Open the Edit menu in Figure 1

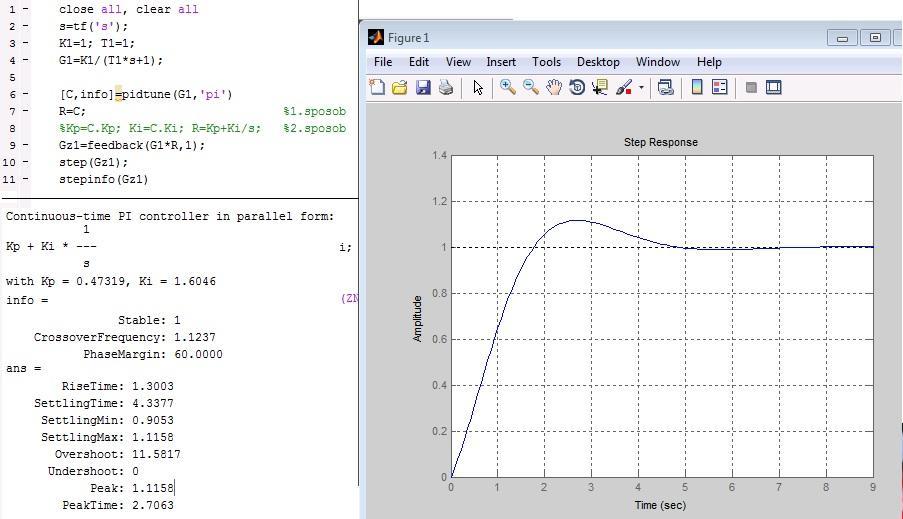(419, 62)
